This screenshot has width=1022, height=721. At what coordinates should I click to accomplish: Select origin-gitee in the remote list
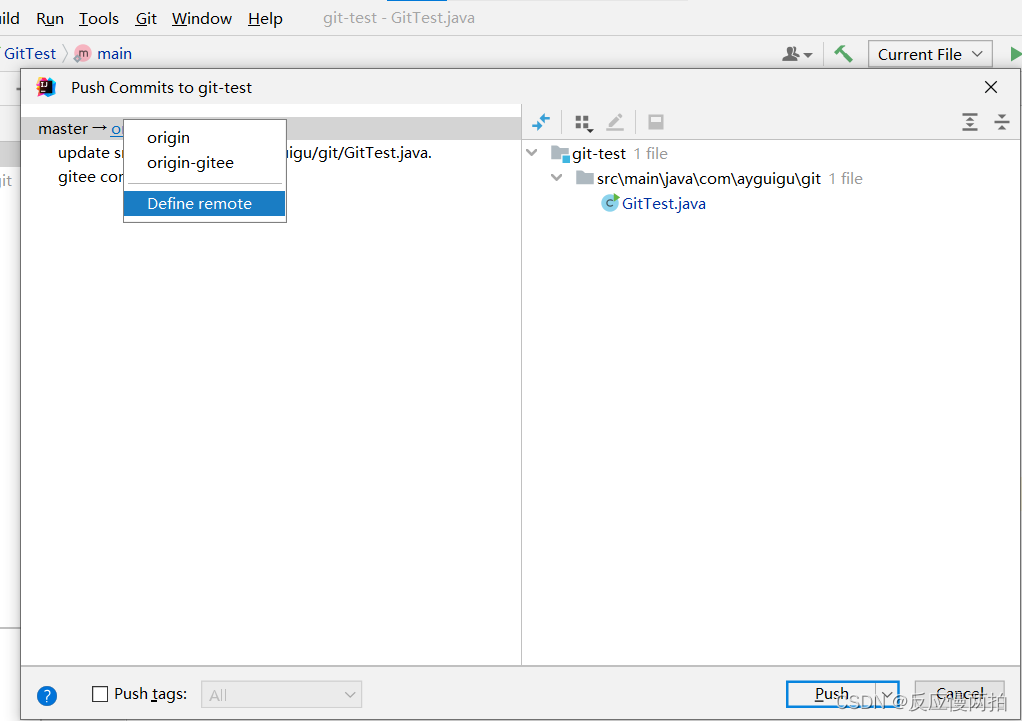click(190, 162)
